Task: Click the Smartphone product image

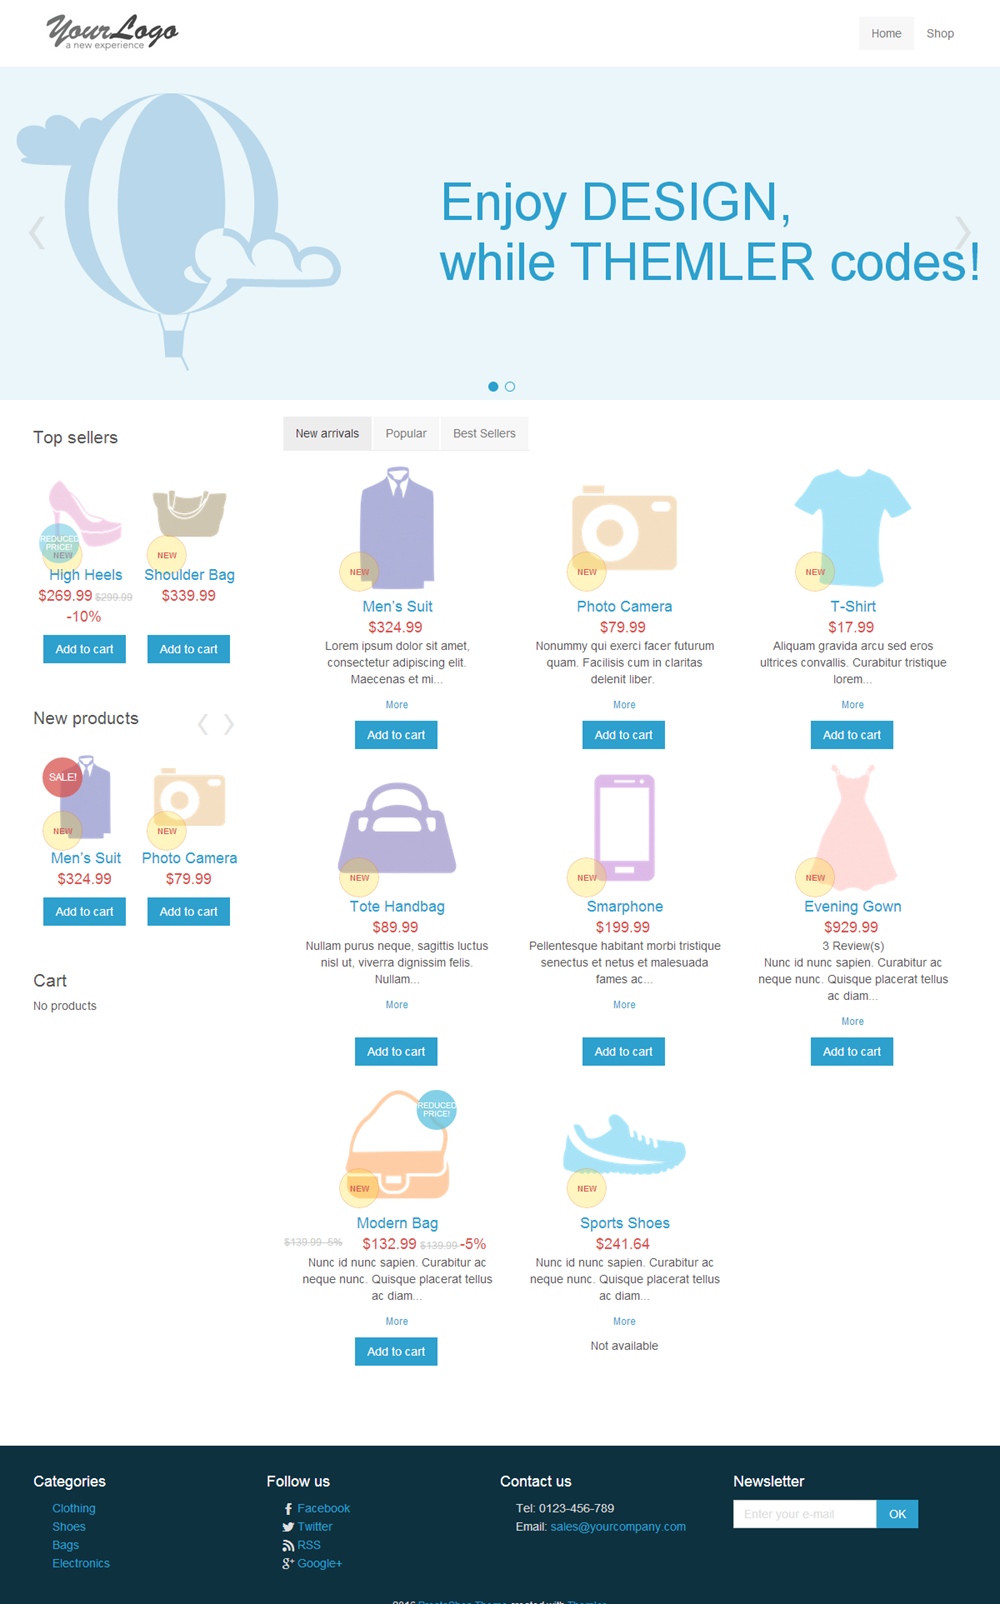Action: (x=624, y=828)
